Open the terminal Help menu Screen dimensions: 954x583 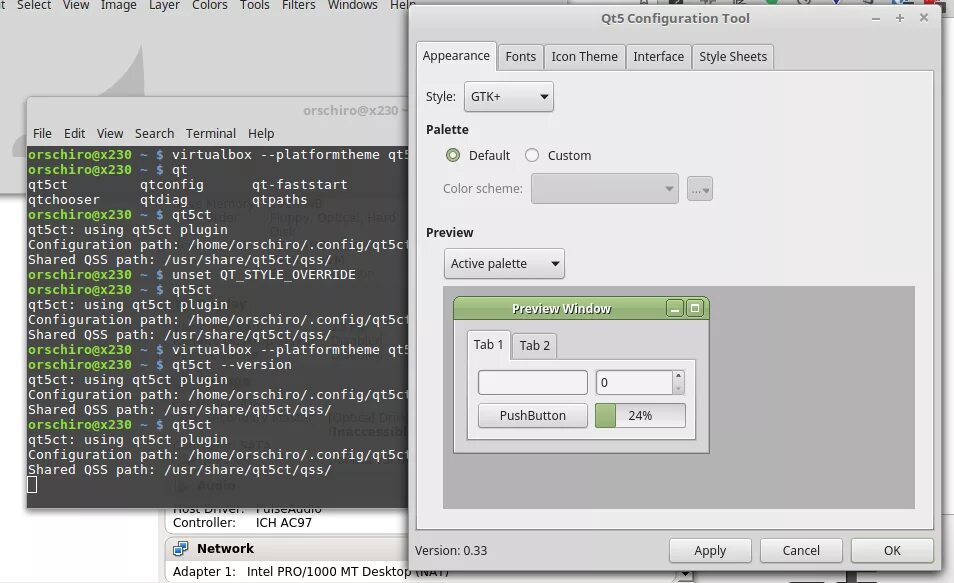pos(261,133)
